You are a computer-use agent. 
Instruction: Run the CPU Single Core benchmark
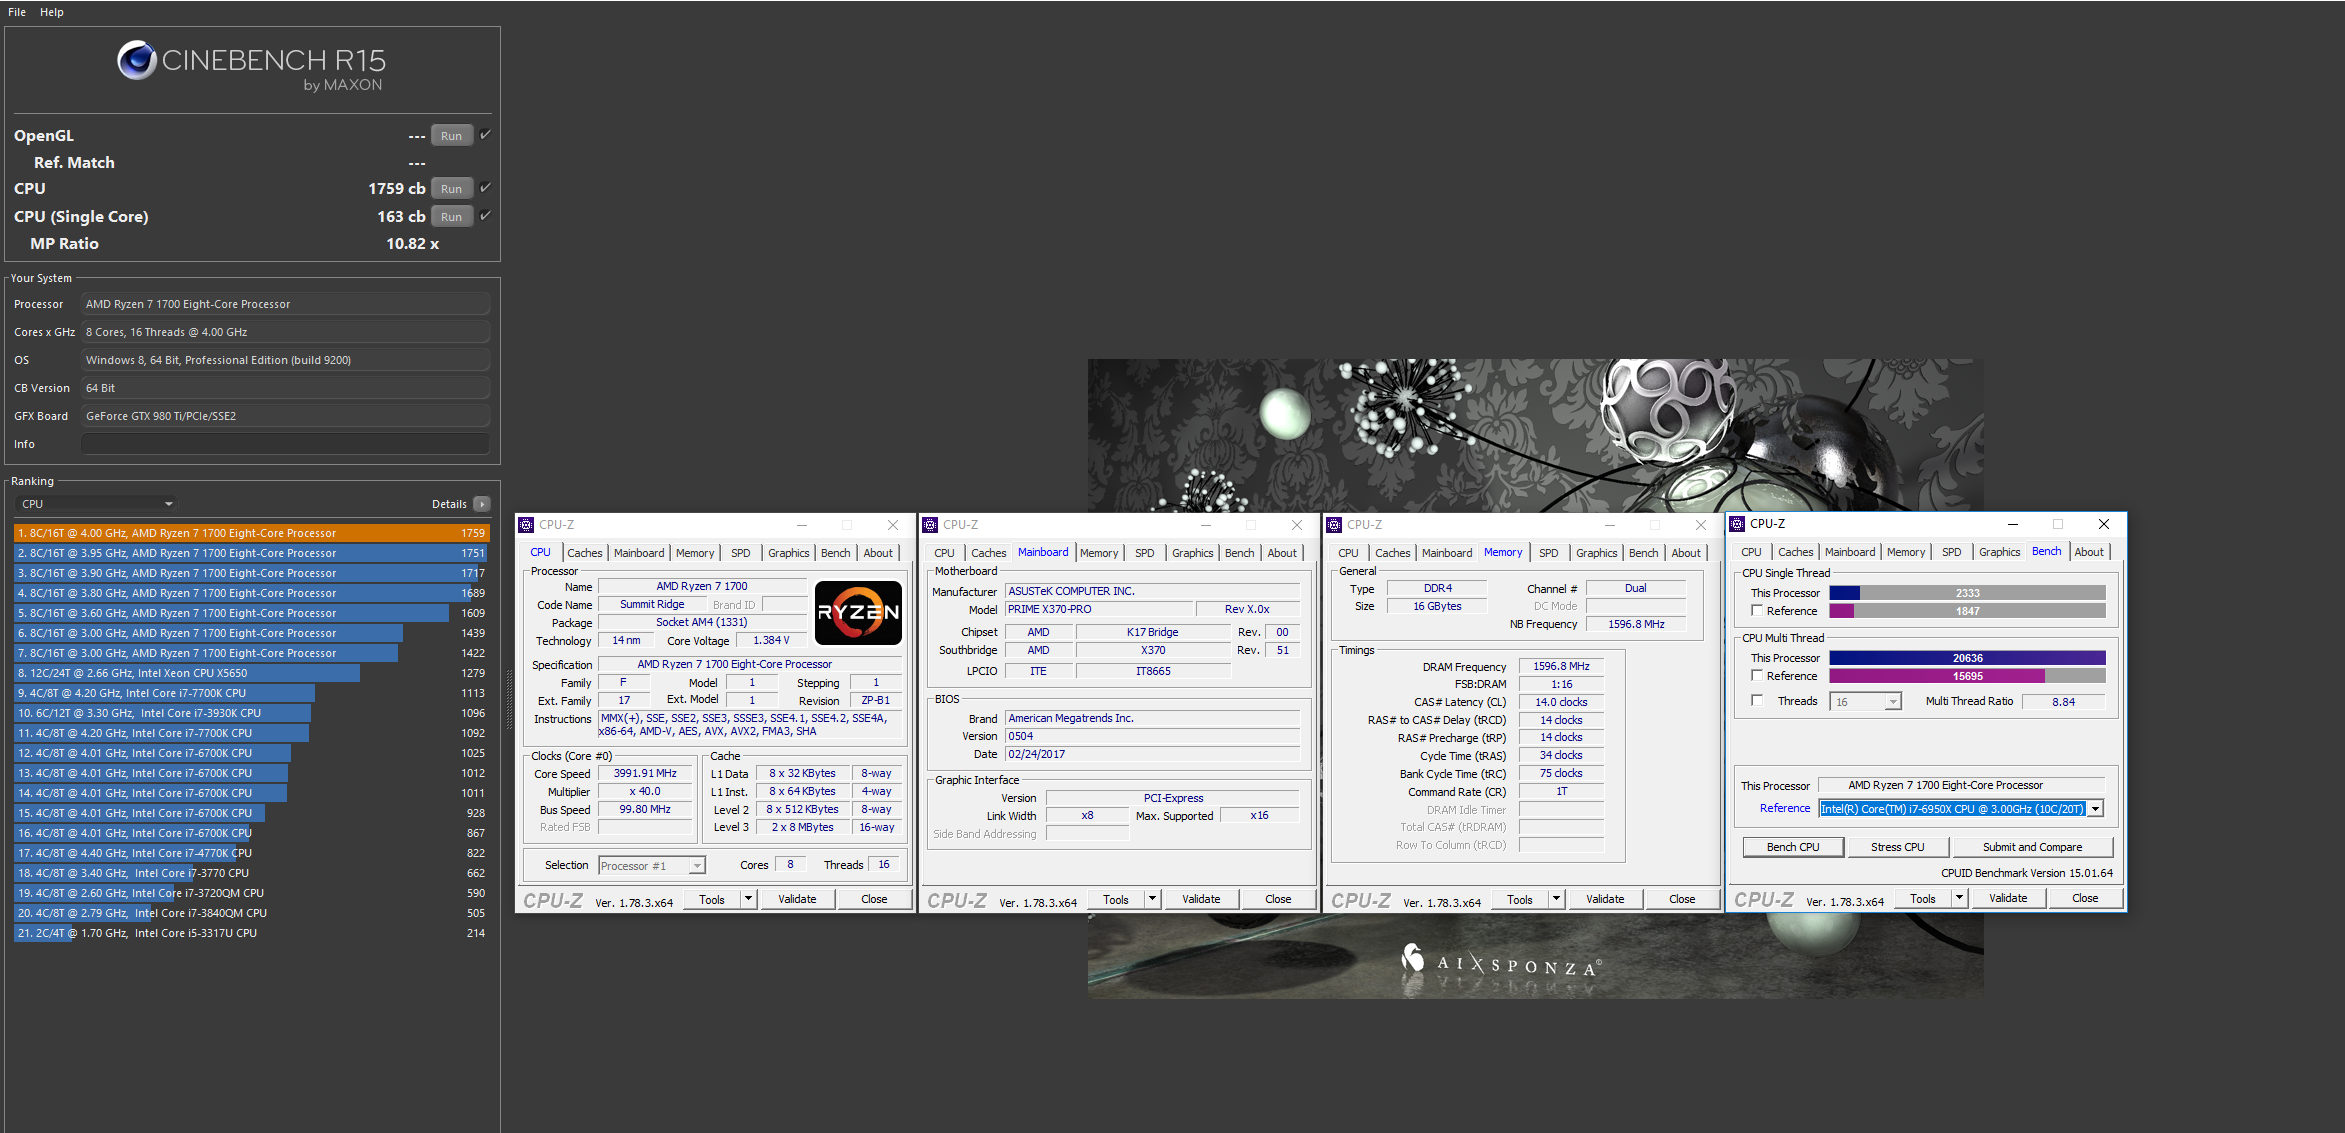452,217
